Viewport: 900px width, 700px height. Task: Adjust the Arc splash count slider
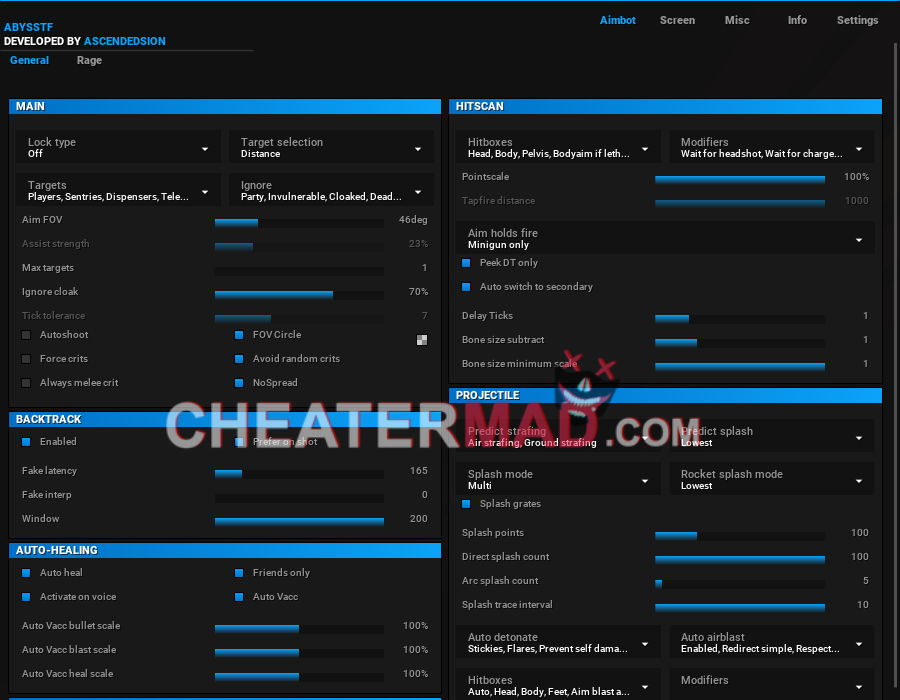(740, 584)
